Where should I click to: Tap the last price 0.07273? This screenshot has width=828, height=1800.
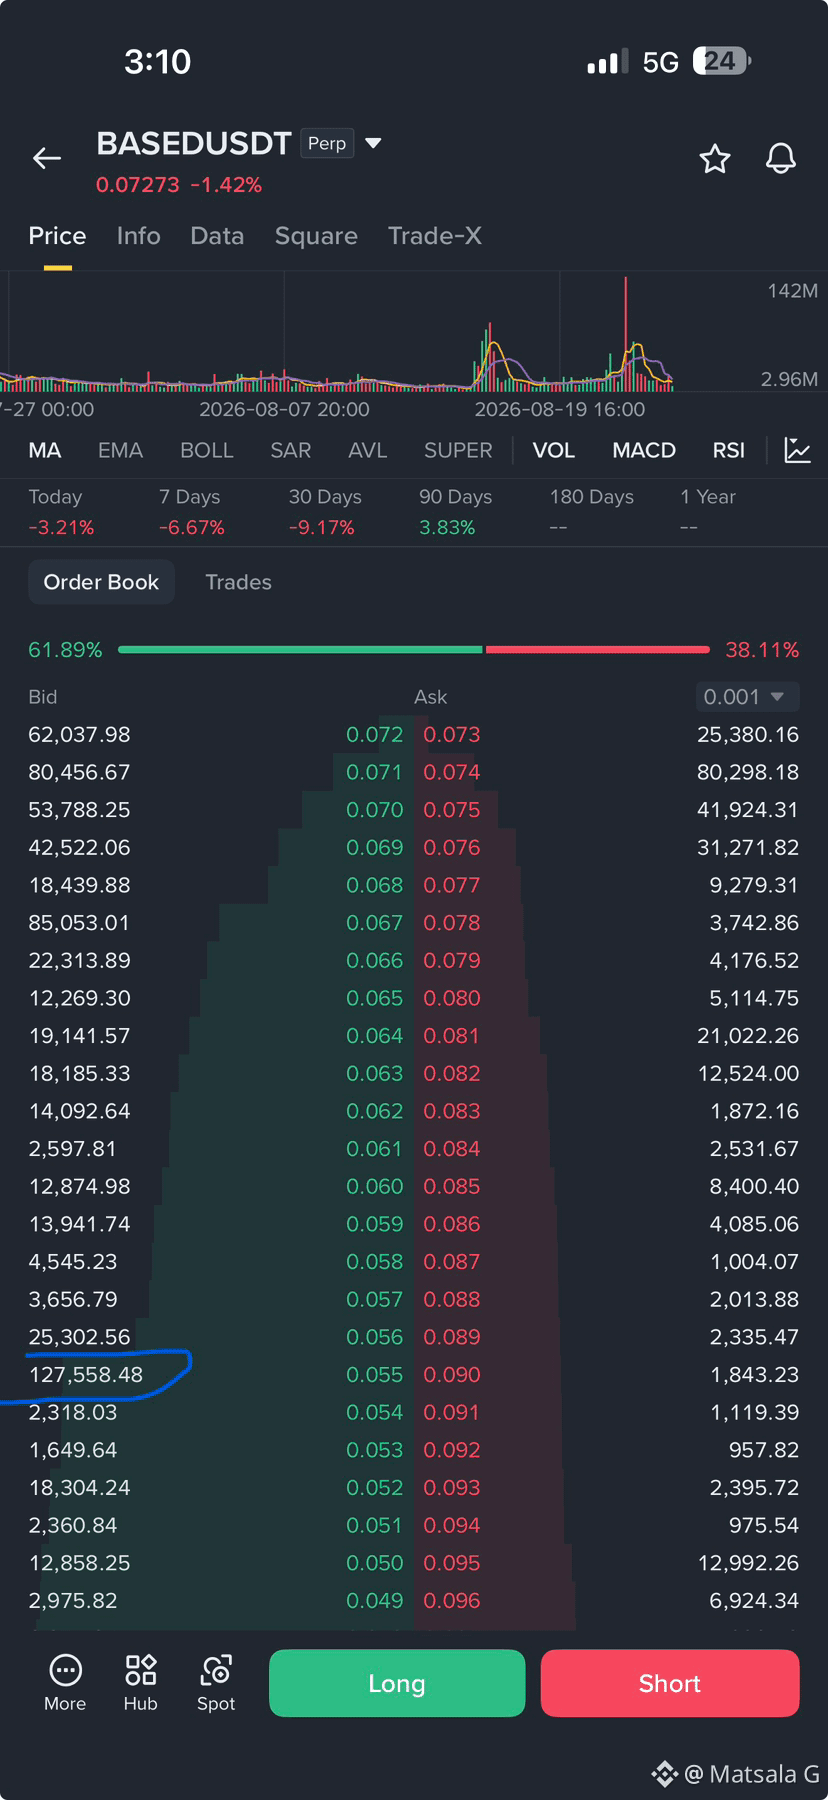click(x=138, y=185)
